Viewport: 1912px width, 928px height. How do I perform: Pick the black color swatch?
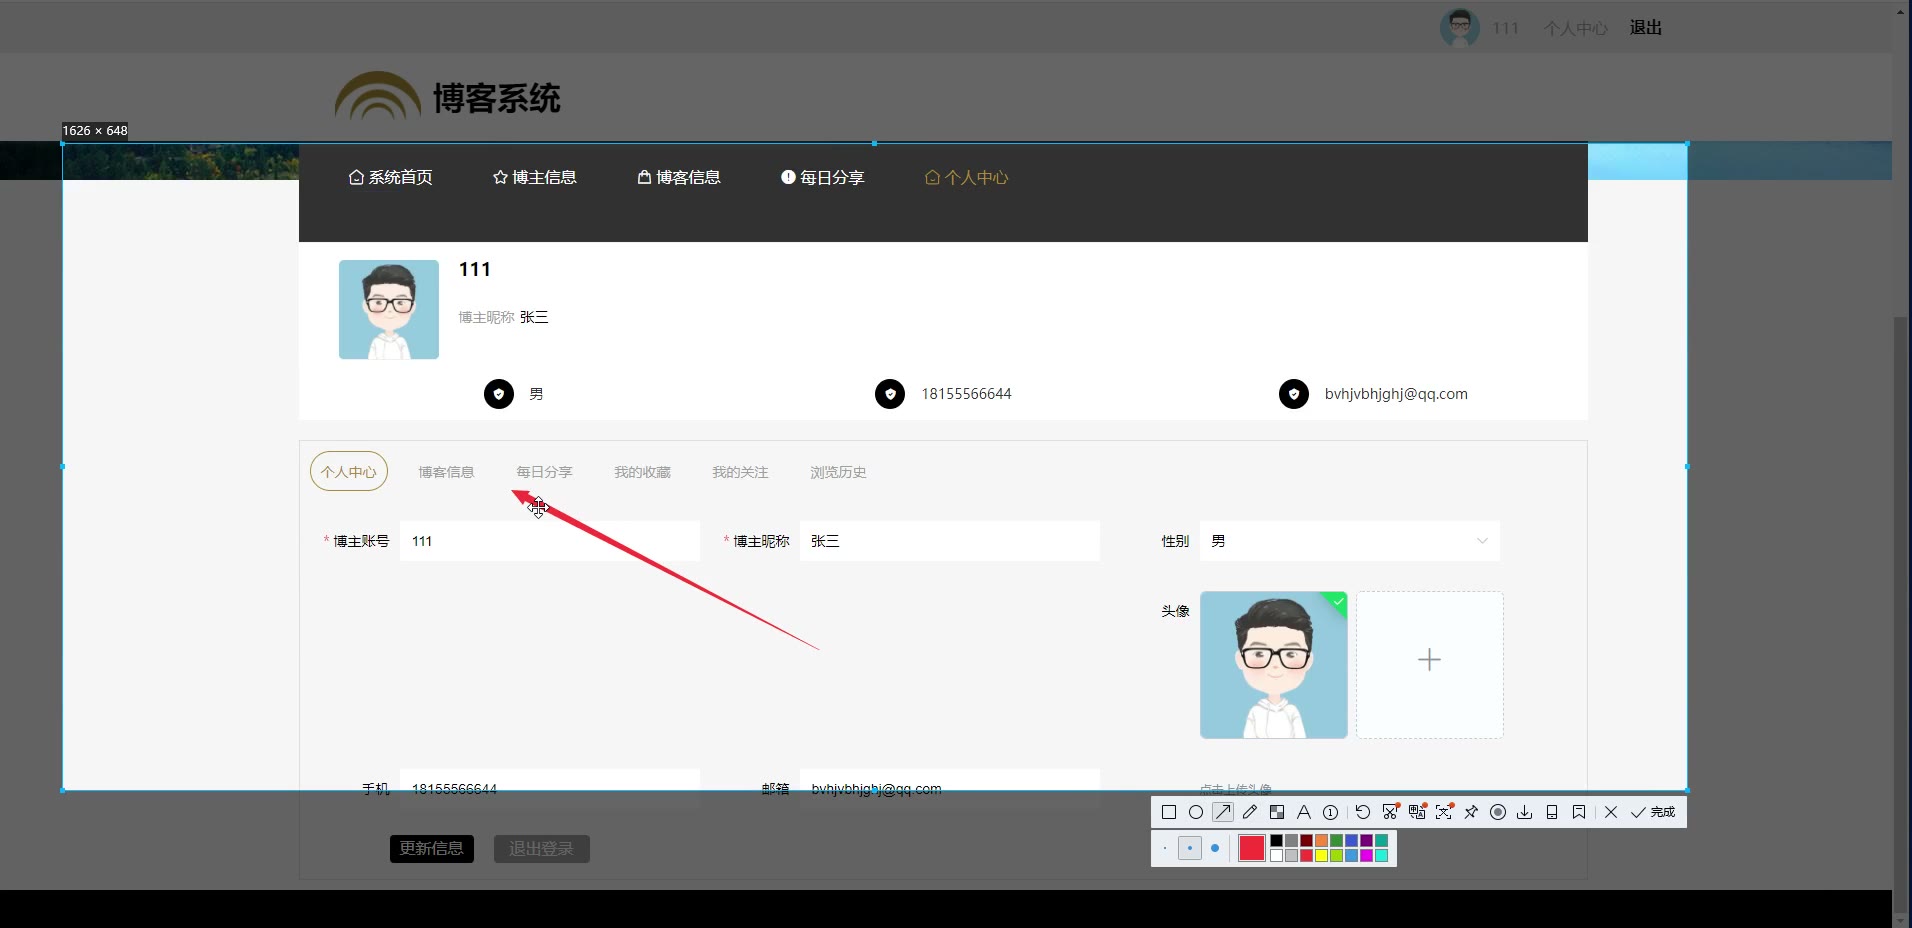(1276, 840)
